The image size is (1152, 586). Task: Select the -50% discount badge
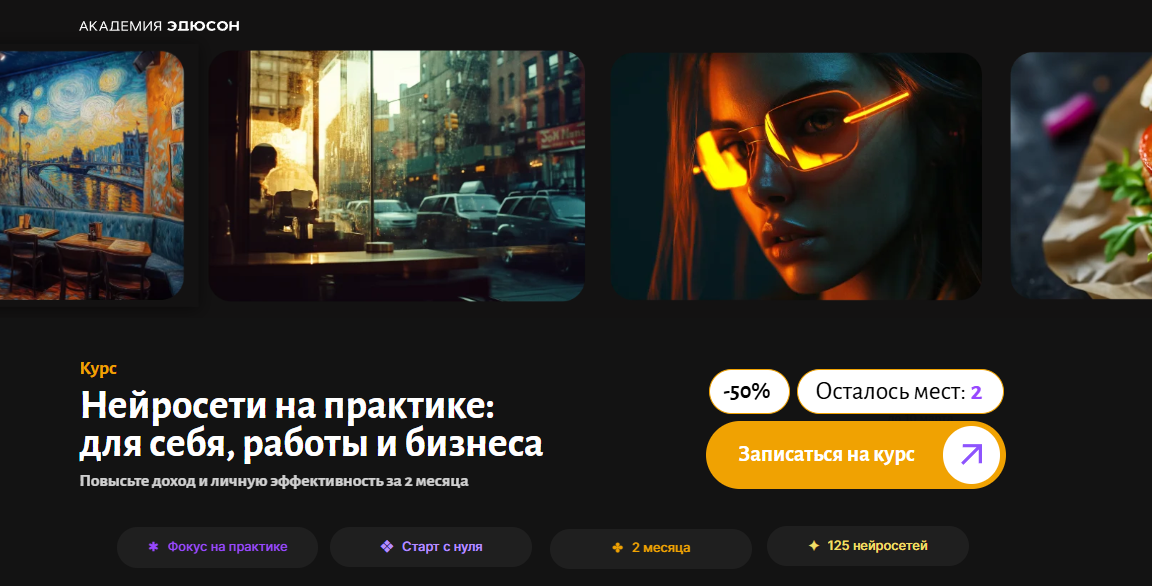tap(749, 391)
